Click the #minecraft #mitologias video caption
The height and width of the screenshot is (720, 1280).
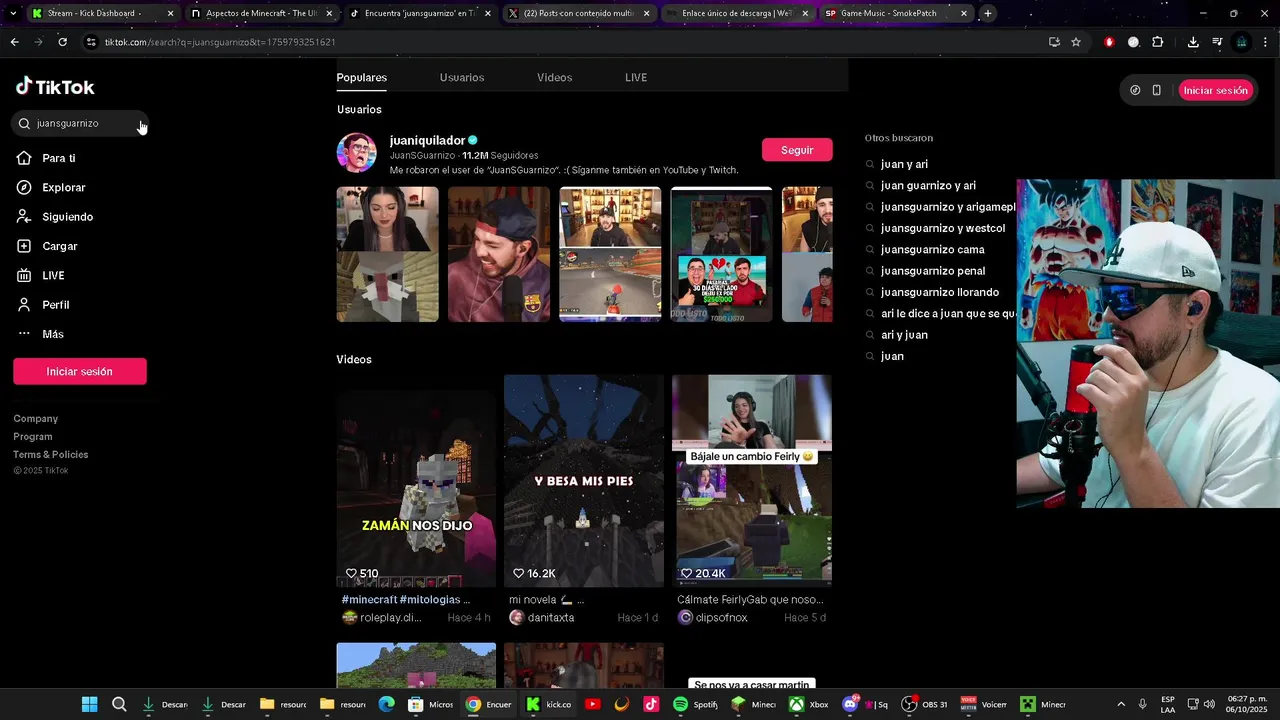(405, 600)
